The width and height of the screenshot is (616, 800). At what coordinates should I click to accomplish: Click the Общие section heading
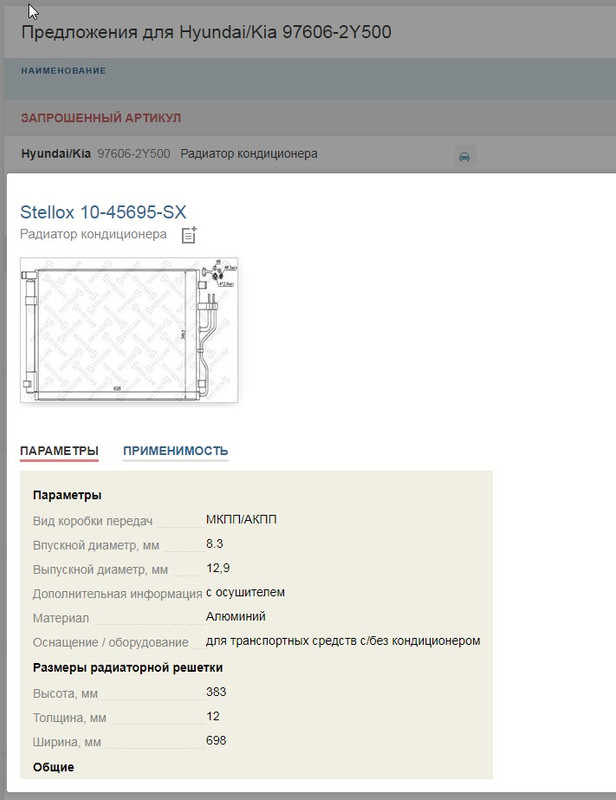(x=54, y=767)
